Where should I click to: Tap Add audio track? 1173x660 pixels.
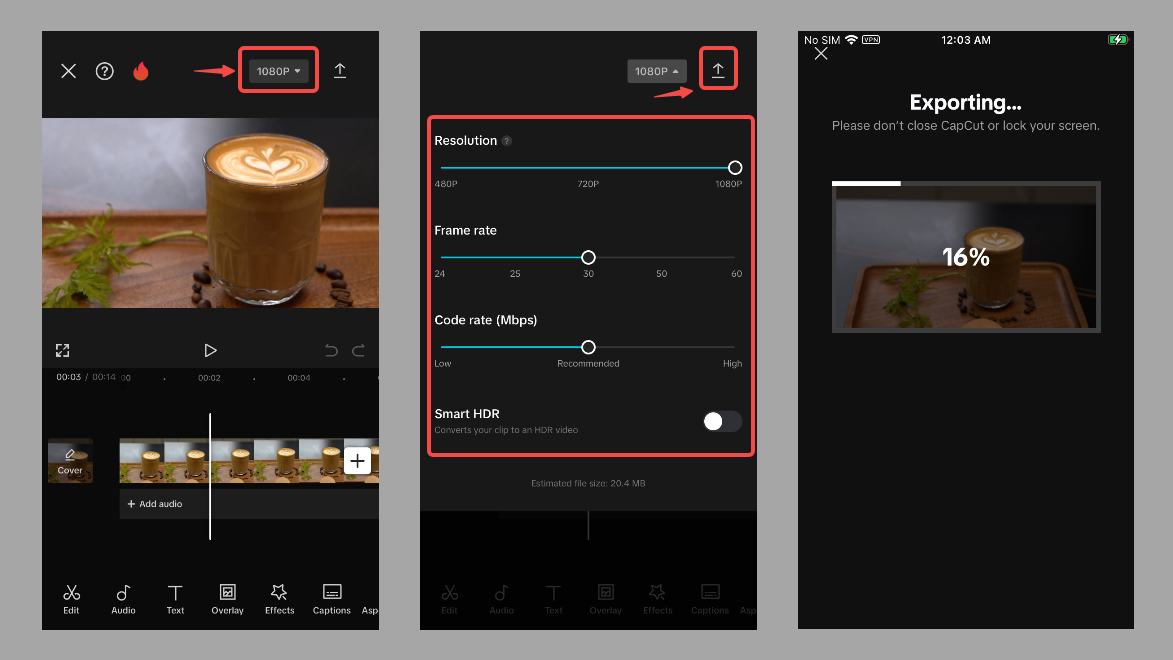point(155,504)
